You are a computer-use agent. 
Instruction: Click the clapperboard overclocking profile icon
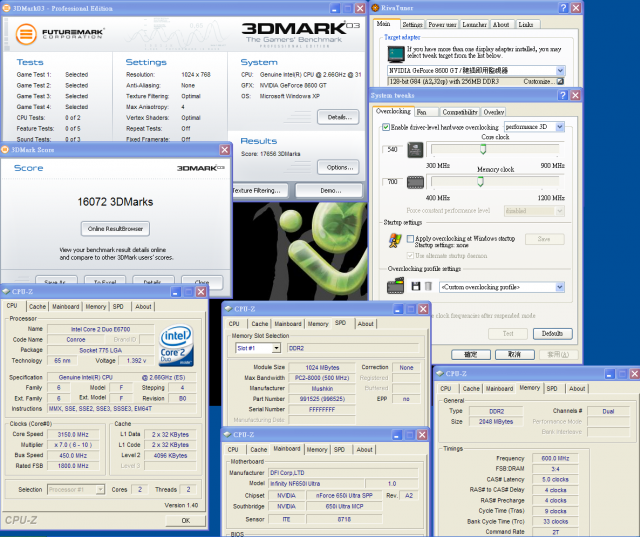point(395,286)
